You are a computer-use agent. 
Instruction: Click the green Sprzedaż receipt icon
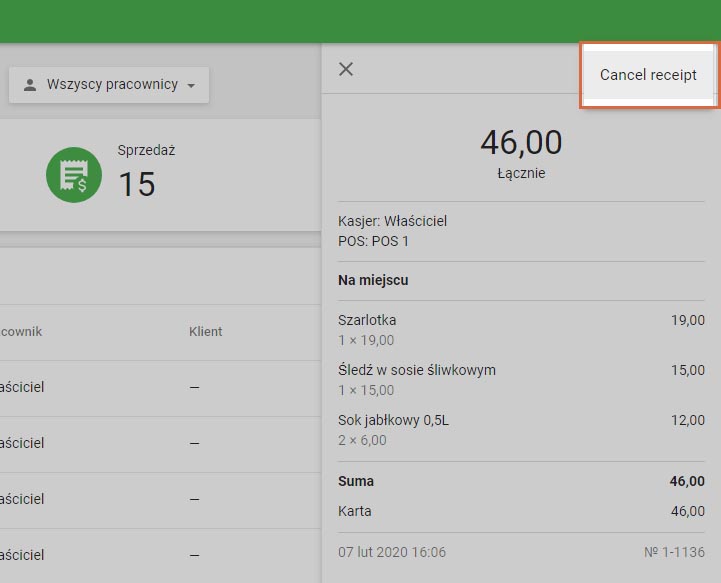click(74, 175)
